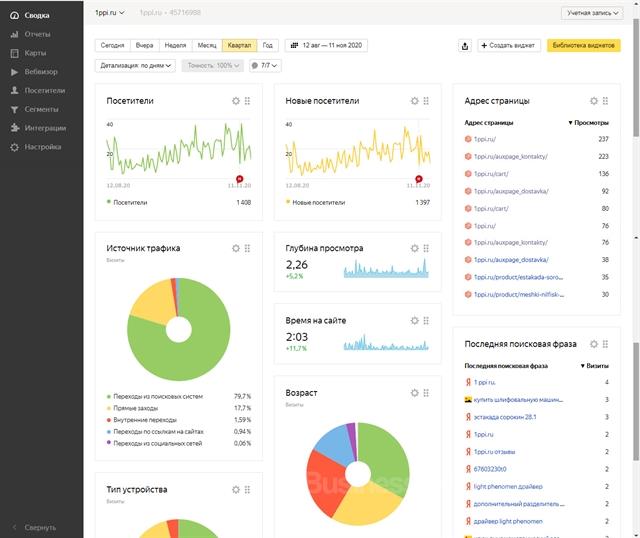Open gear settings on Возраст widget
Image resolution: width=640 pixels, height=538 pixels.
[x=414, y=393]
